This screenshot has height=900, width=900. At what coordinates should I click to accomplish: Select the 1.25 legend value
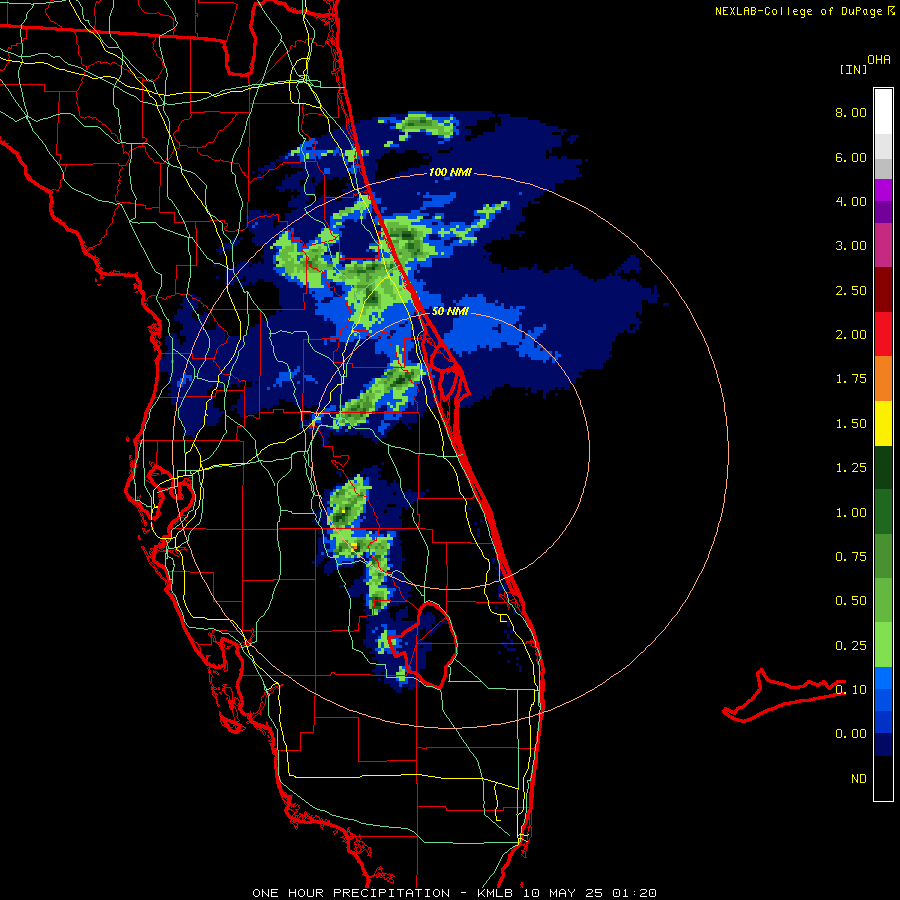tap(851, 468)
